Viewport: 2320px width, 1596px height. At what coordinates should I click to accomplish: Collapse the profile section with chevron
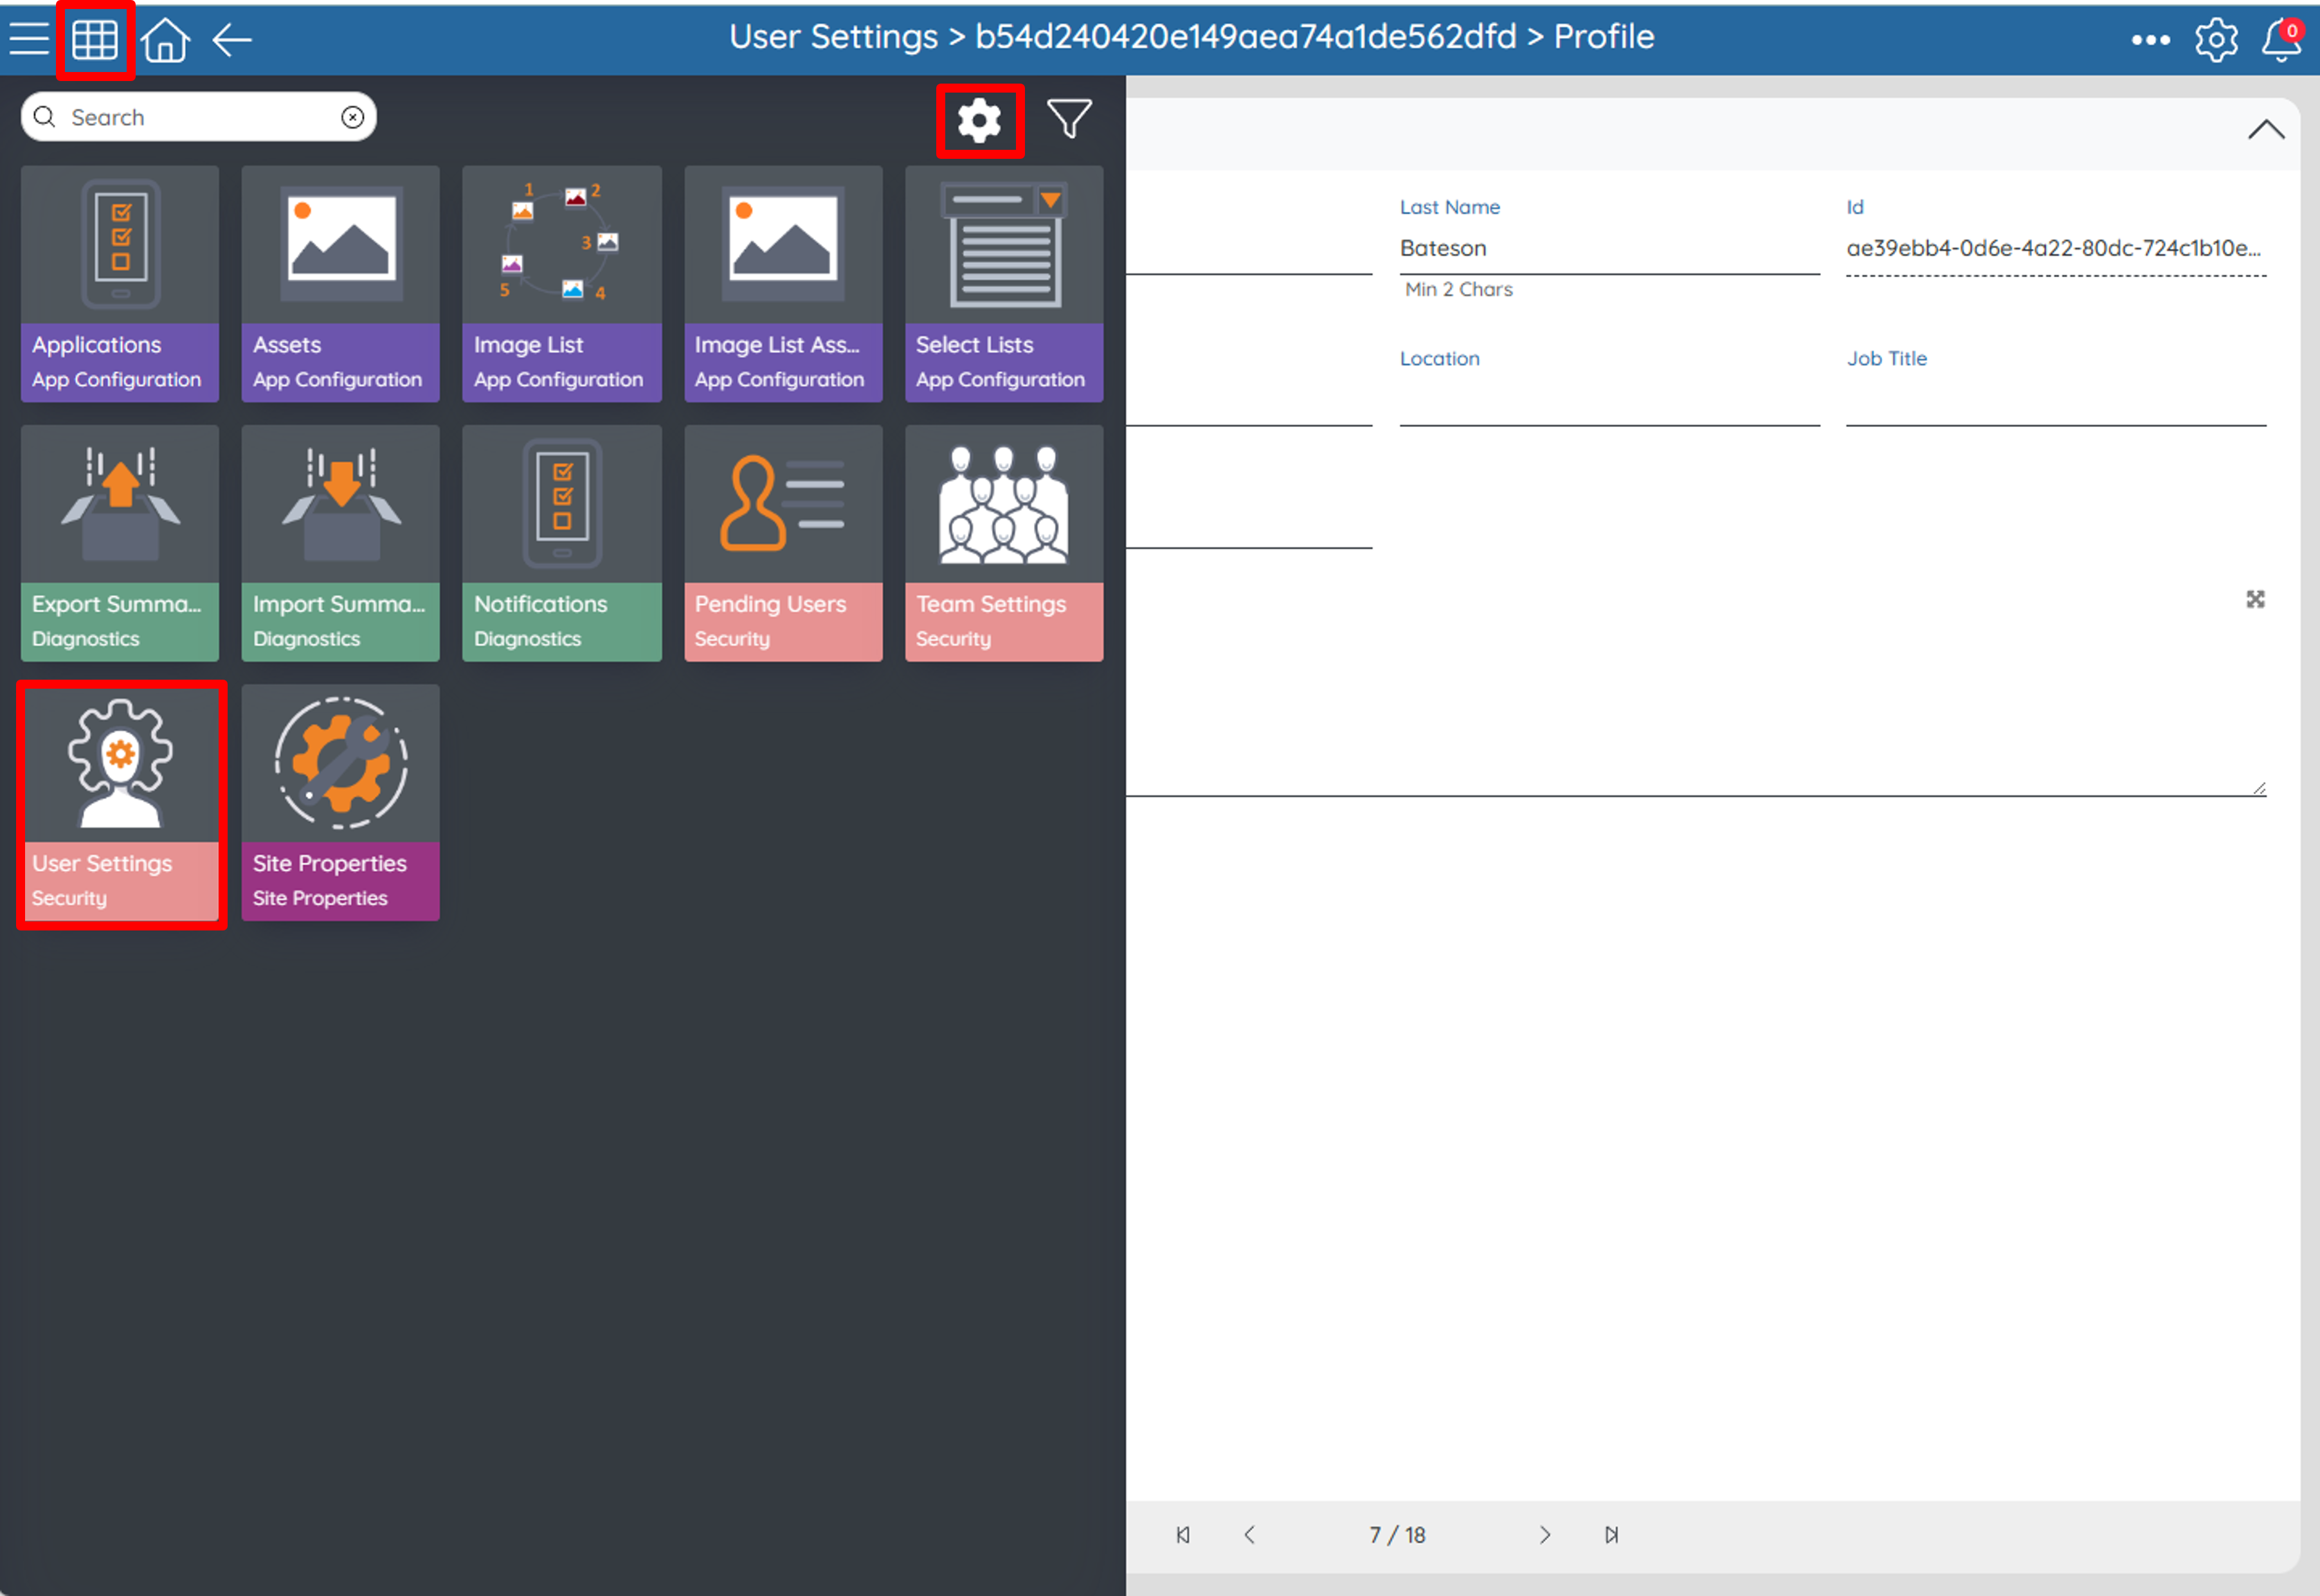tap(2266, 130)
